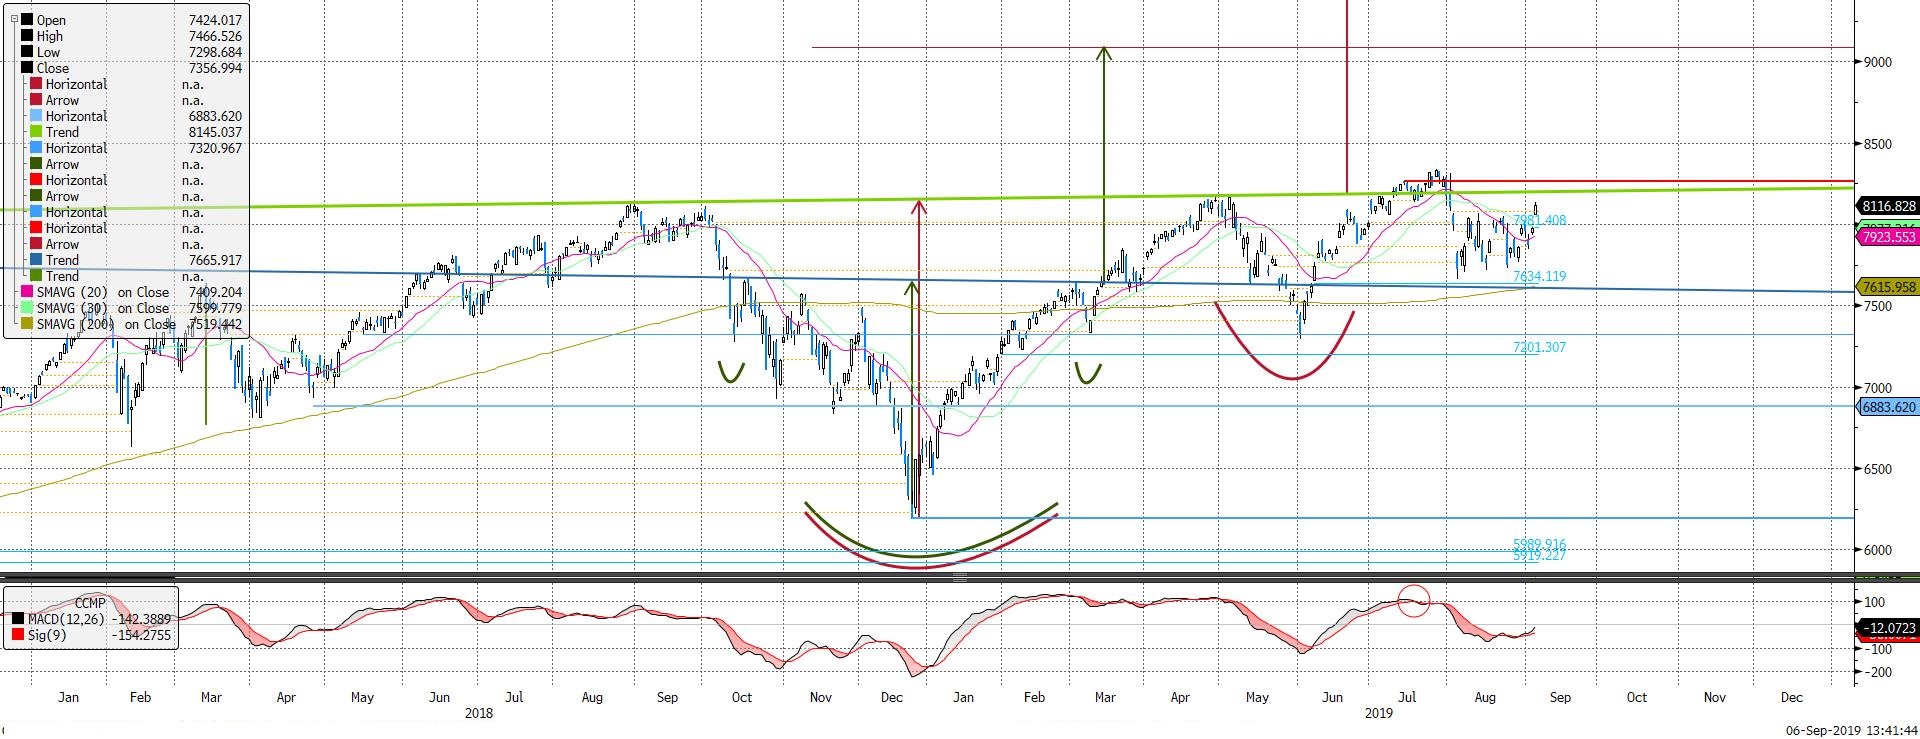Click the black swatch beside High

[27, 36]
